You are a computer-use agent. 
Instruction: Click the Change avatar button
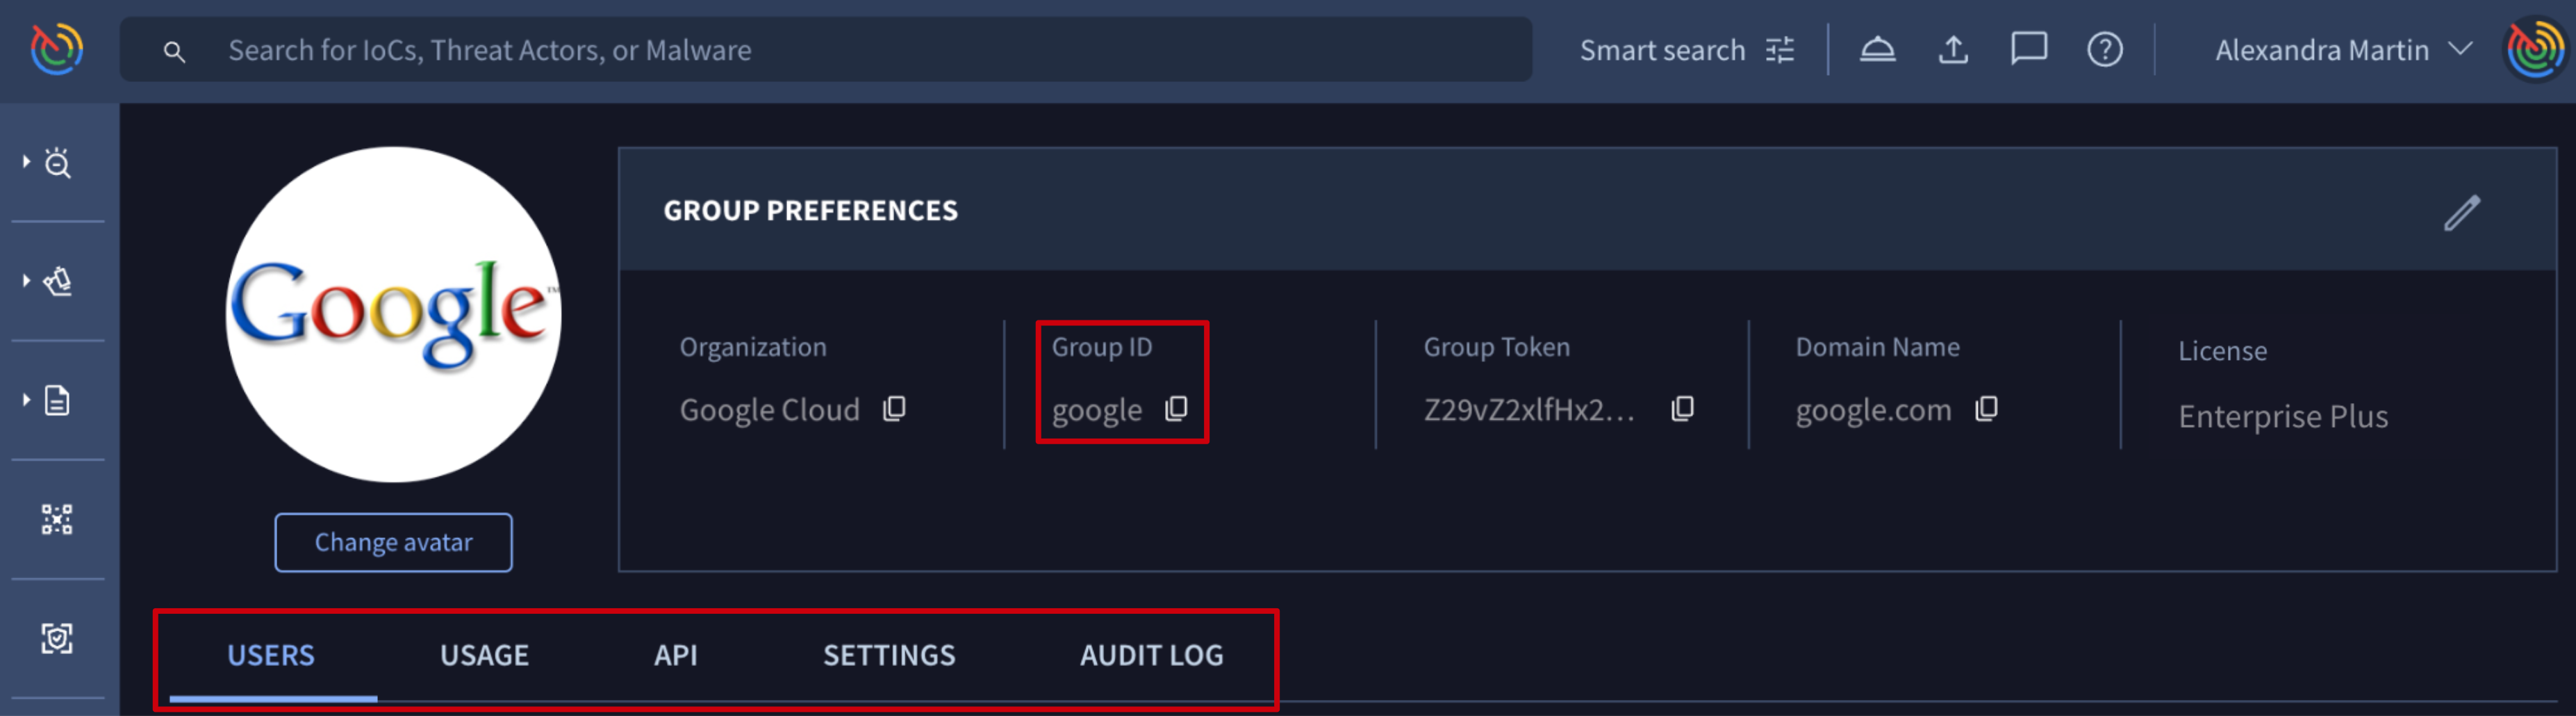coord(393,542)
